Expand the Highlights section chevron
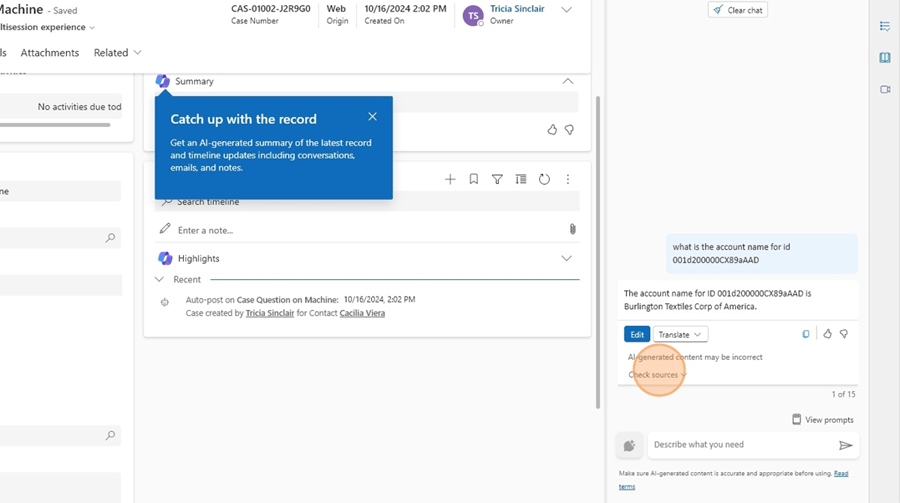 (566, 258)
